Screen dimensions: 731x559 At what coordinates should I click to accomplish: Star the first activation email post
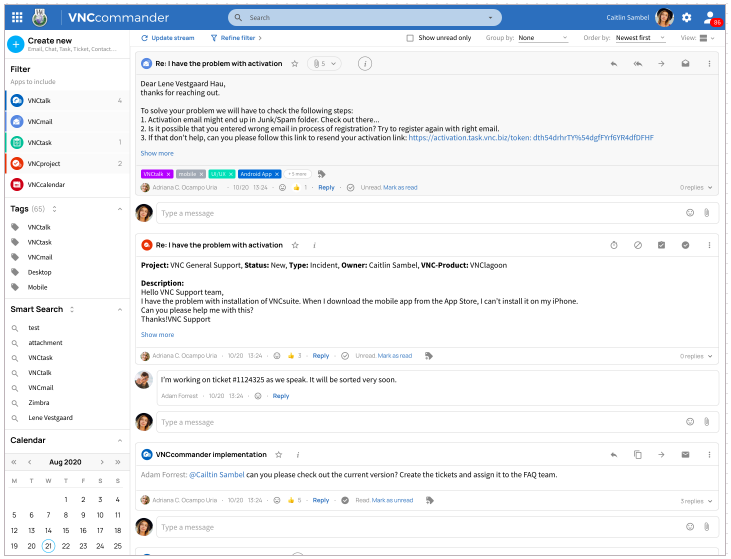coord(294,63)
